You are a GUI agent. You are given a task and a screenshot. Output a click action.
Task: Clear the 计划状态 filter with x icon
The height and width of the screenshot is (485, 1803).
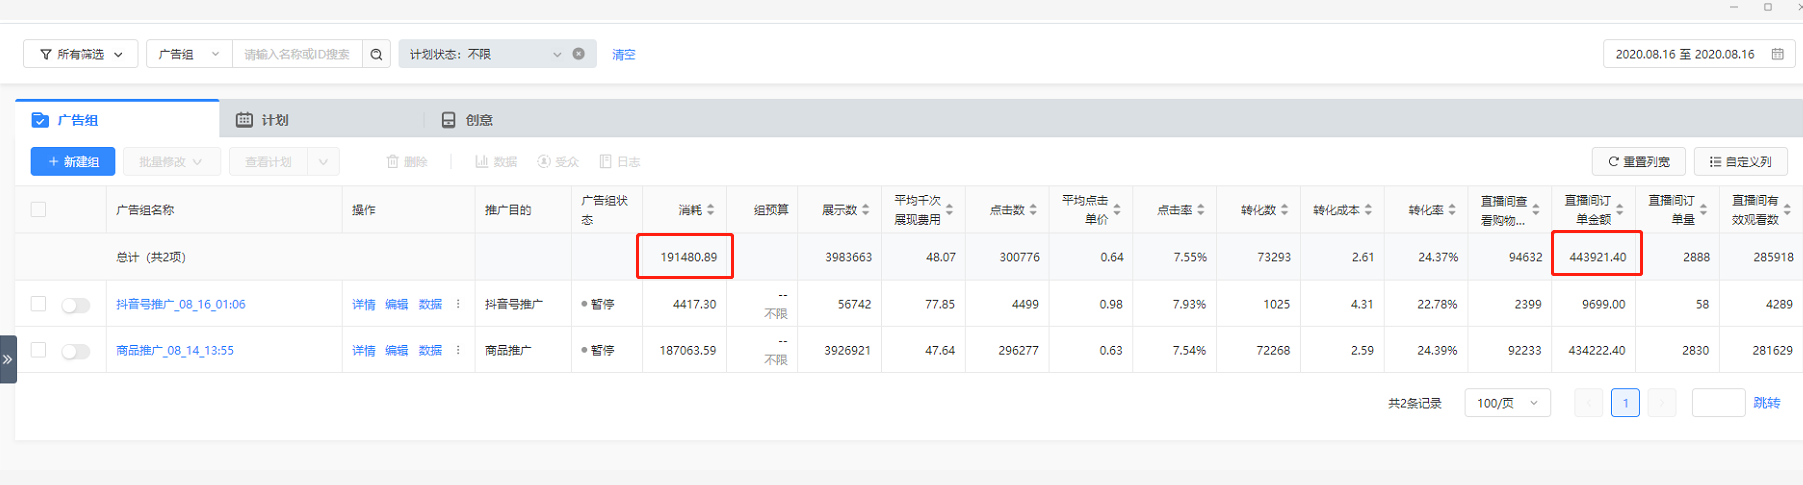point(578,54)
